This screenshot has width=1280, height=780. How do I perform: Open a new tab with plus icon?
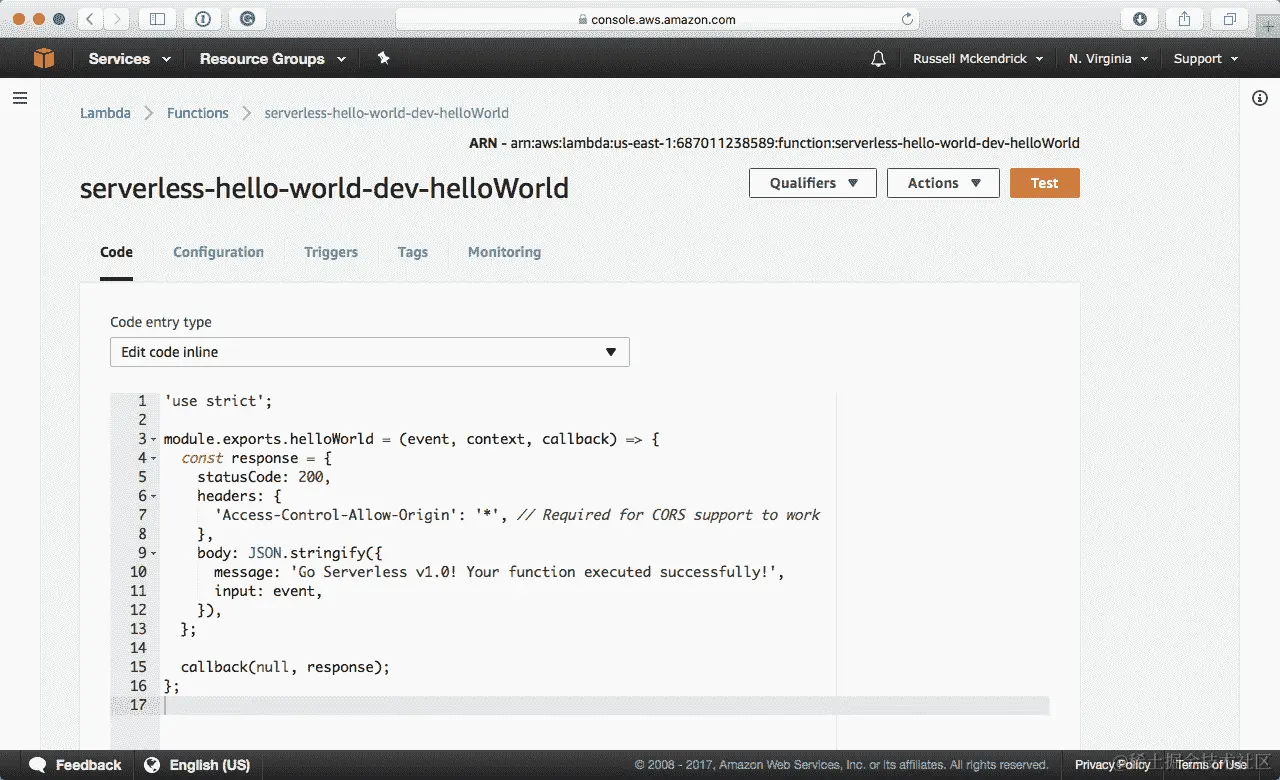pyautogui.click(x=1266, y=27)
